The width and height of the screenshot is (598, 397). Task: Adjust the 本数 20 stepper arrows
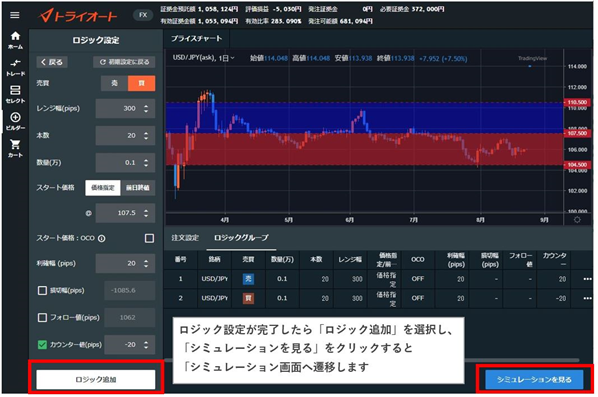(146, 135)
